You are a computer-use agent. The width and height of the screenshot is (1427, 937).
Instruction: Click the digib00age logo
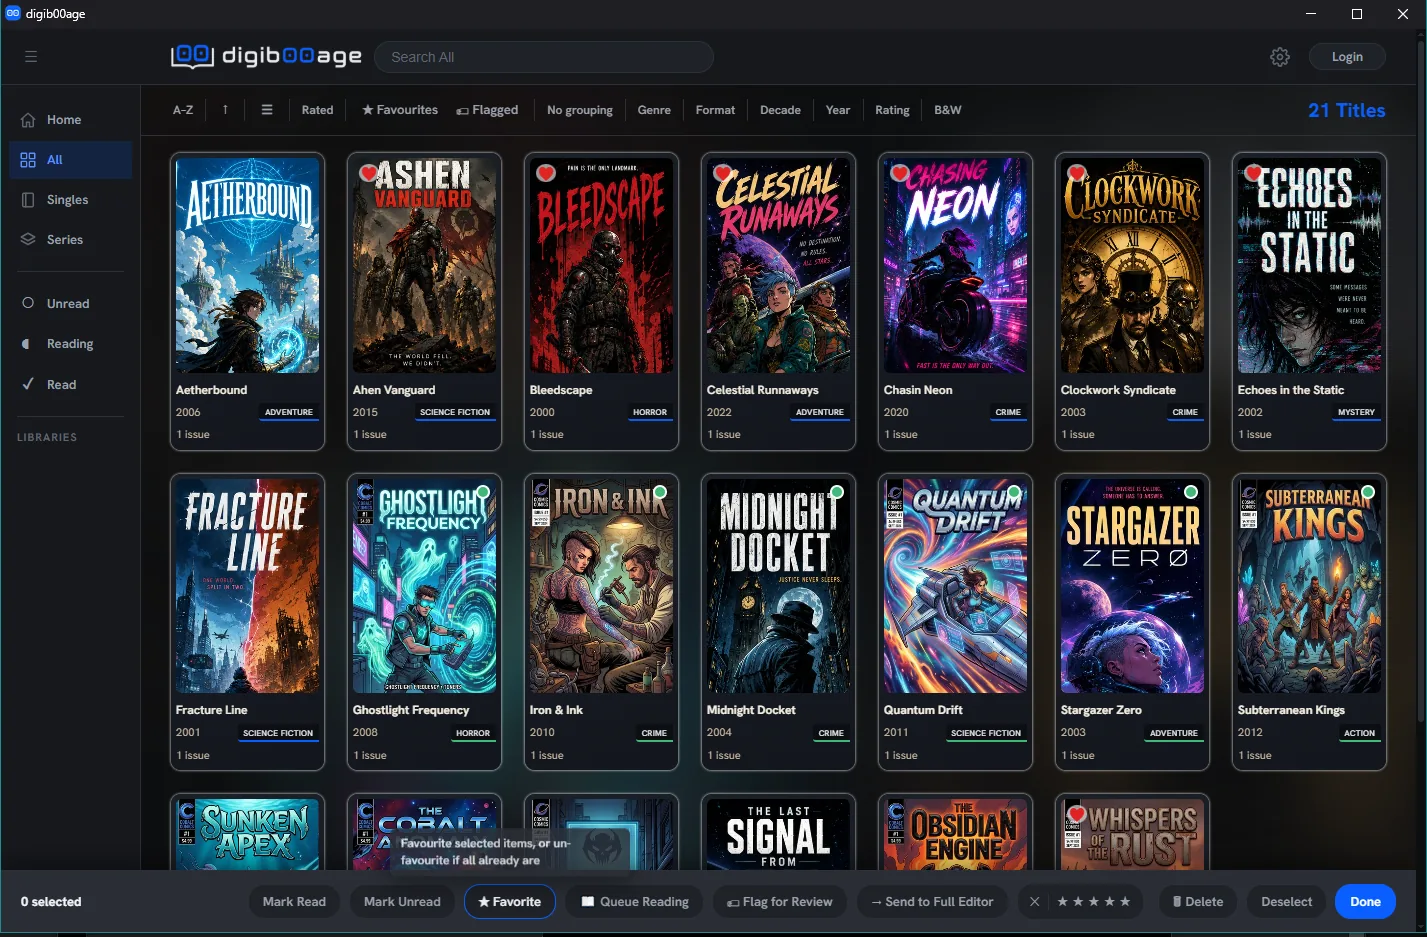click(266, 56)
